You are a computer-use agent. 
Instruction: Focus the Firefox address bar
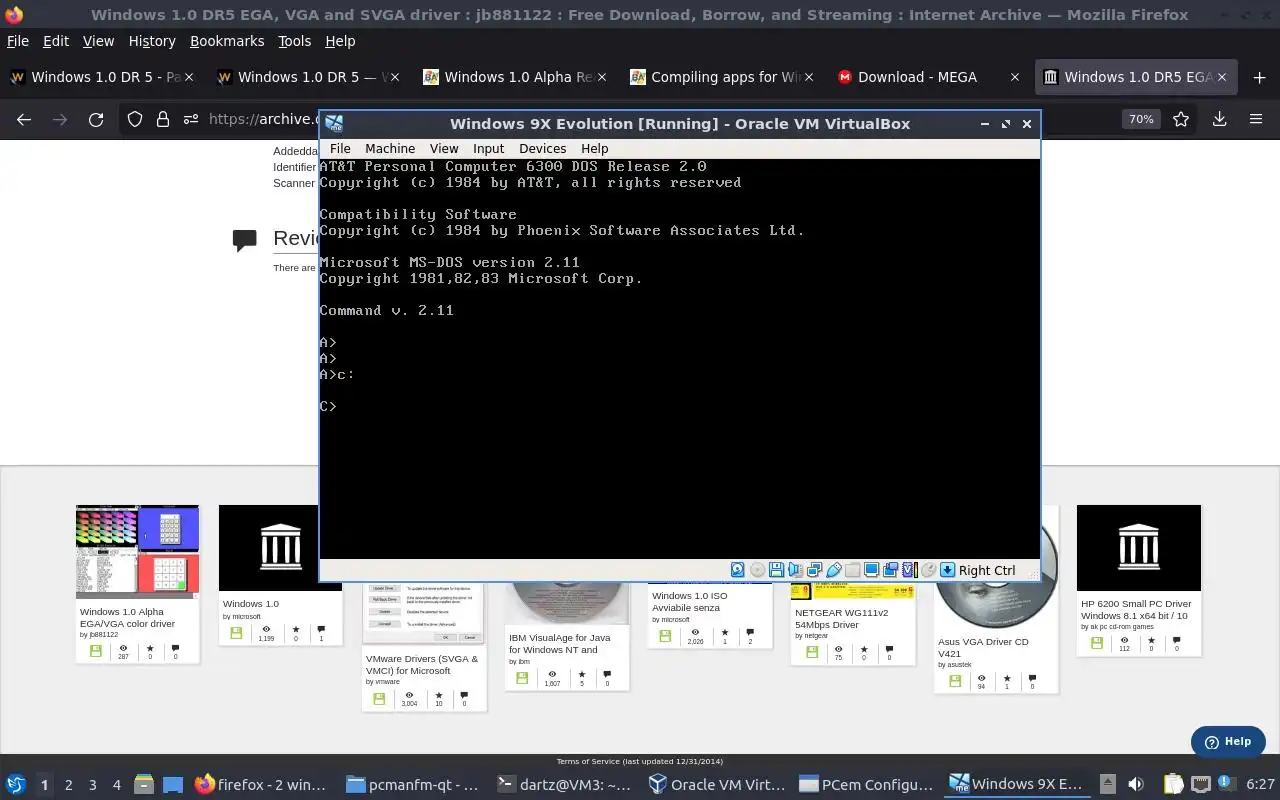click(x=260, y=119)
